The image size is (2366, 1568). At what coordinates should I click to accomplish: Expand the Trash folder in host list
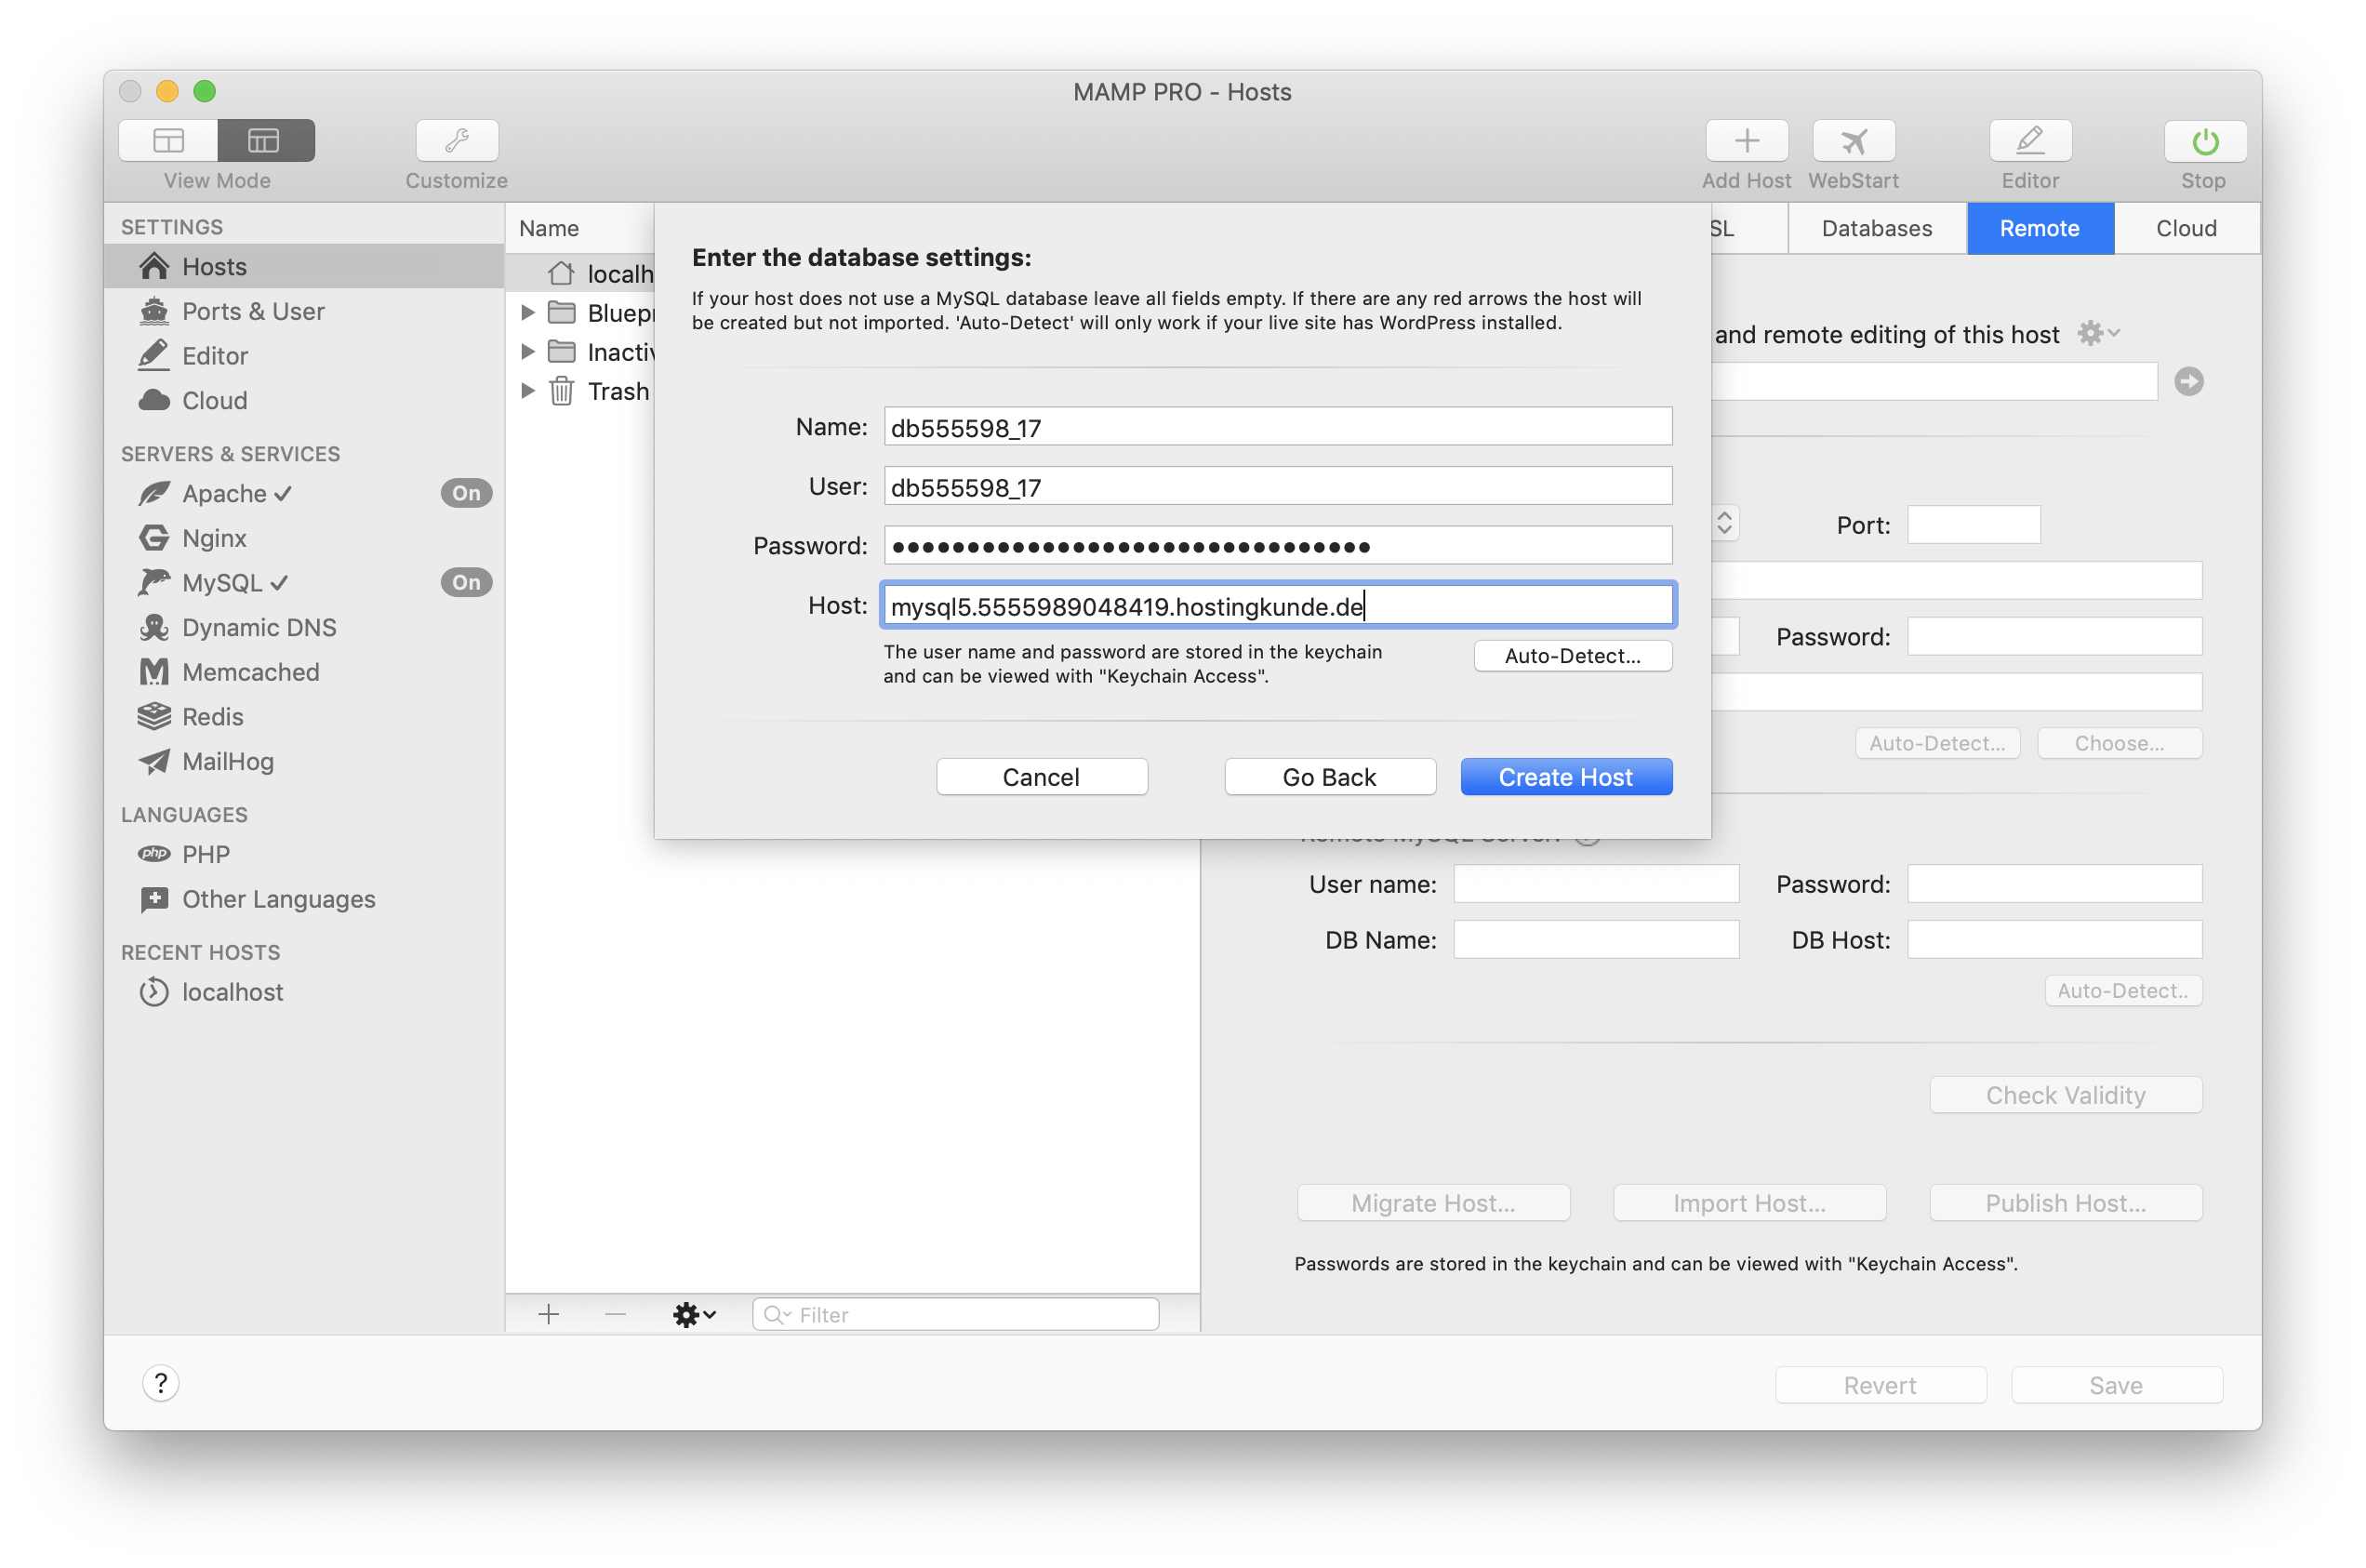(529, 391)
